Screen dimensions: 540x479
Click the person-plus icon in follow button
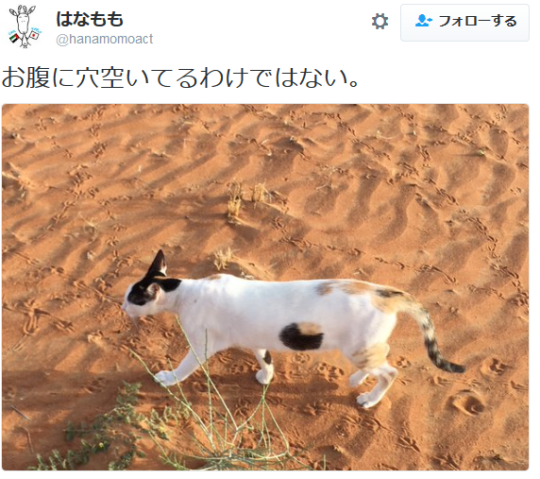(x=423, y=21)
